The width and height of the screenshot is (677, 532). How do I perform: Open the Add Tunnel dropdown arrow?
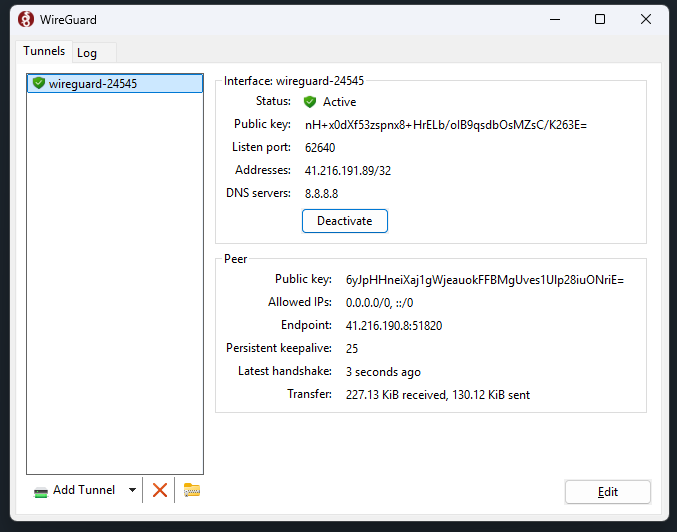pyautogui.click(x=133, y=490)
